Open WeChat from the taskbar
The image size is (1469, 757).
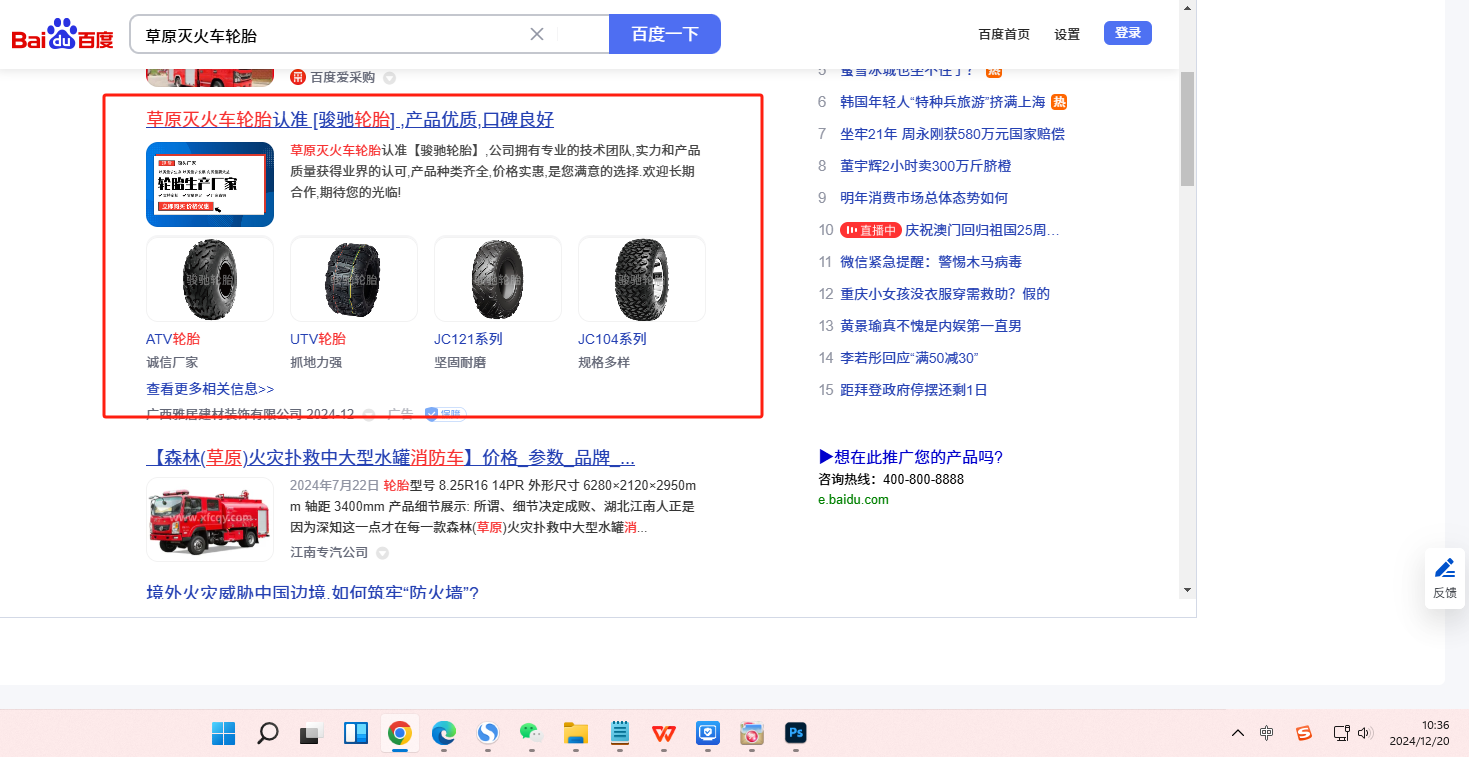tap(531, 733)
